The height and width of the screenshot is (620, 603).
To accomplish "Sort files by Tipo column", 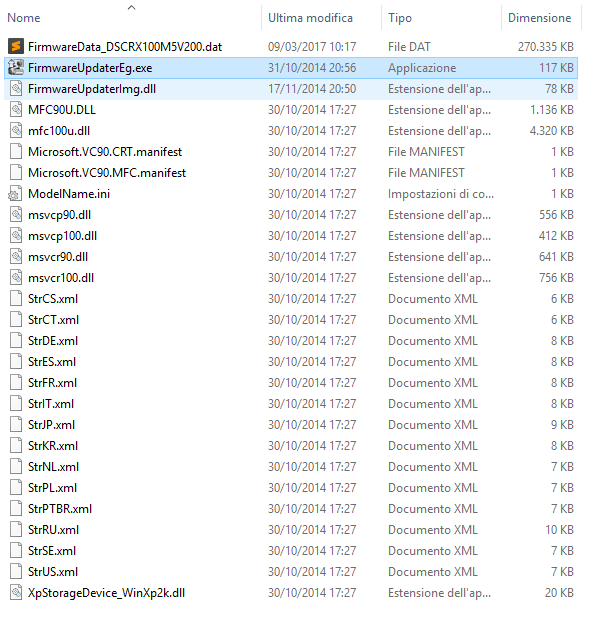I will pos(400,18).
